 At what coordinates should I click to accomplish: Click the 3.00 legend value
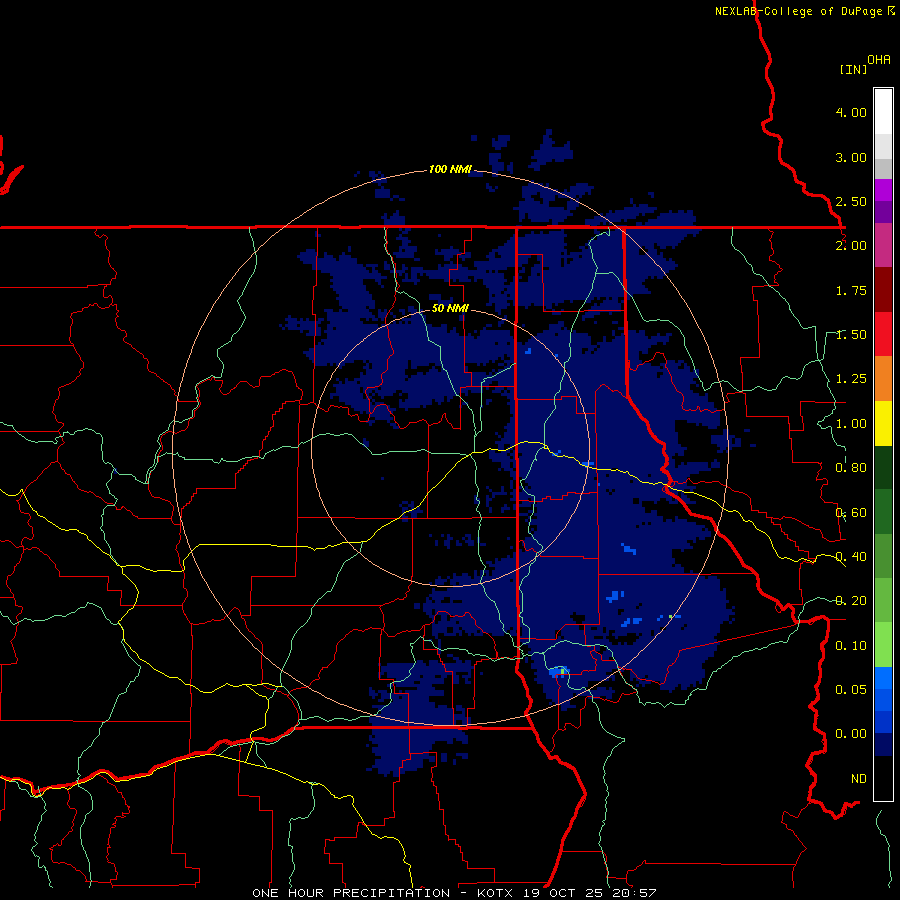[x=851, y=157]
